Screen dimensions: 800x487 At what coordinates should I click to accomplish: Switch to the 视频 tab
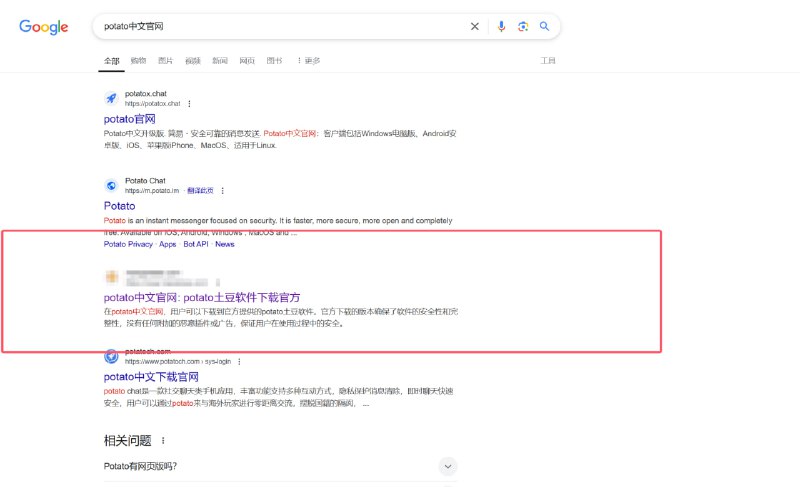[192, 61]
